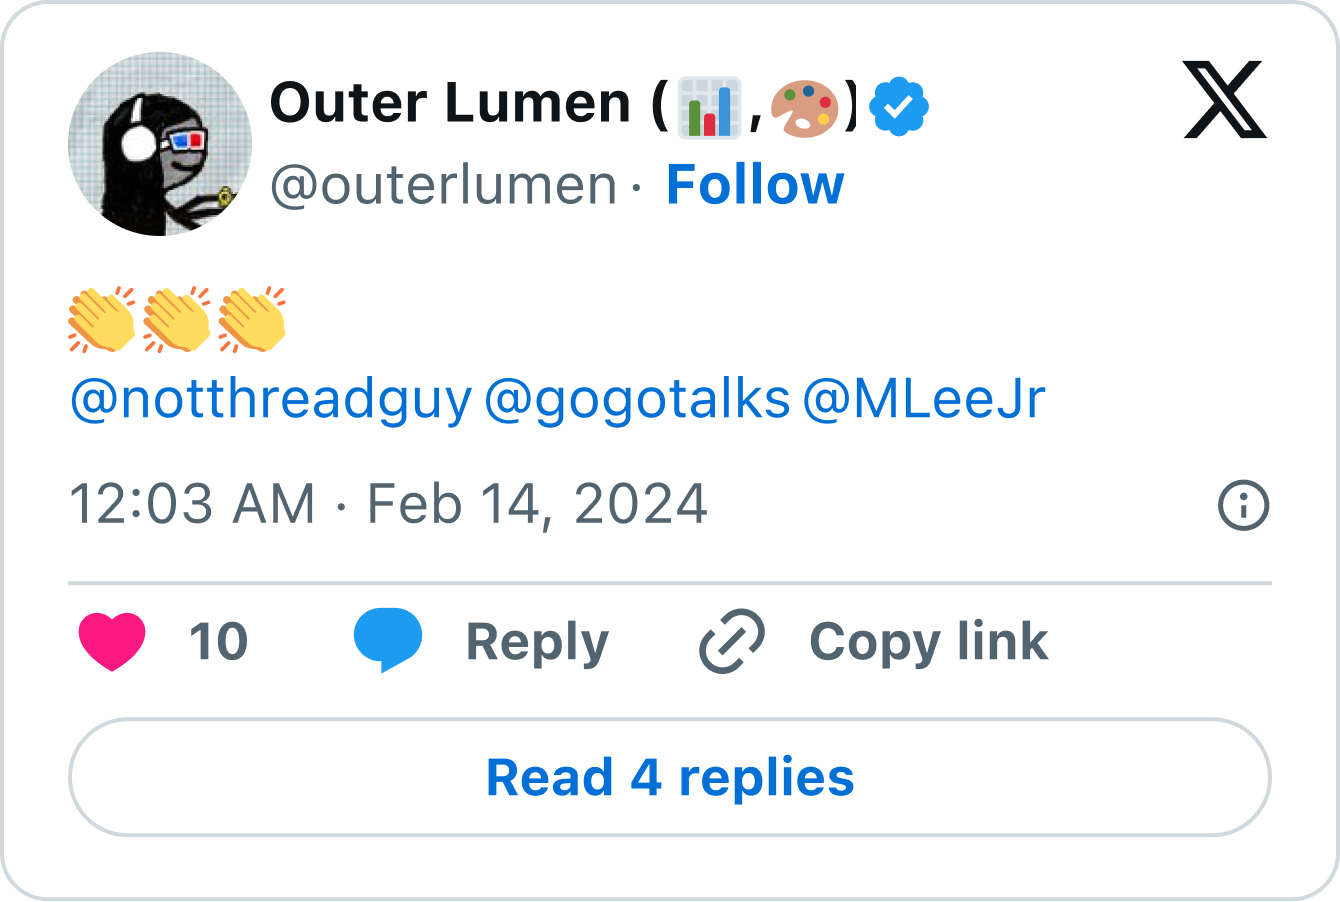Image resolution: width=1340 pixels, height=902 pixels.
Task: Click the bar chart emoji in name
Action: 709,106
